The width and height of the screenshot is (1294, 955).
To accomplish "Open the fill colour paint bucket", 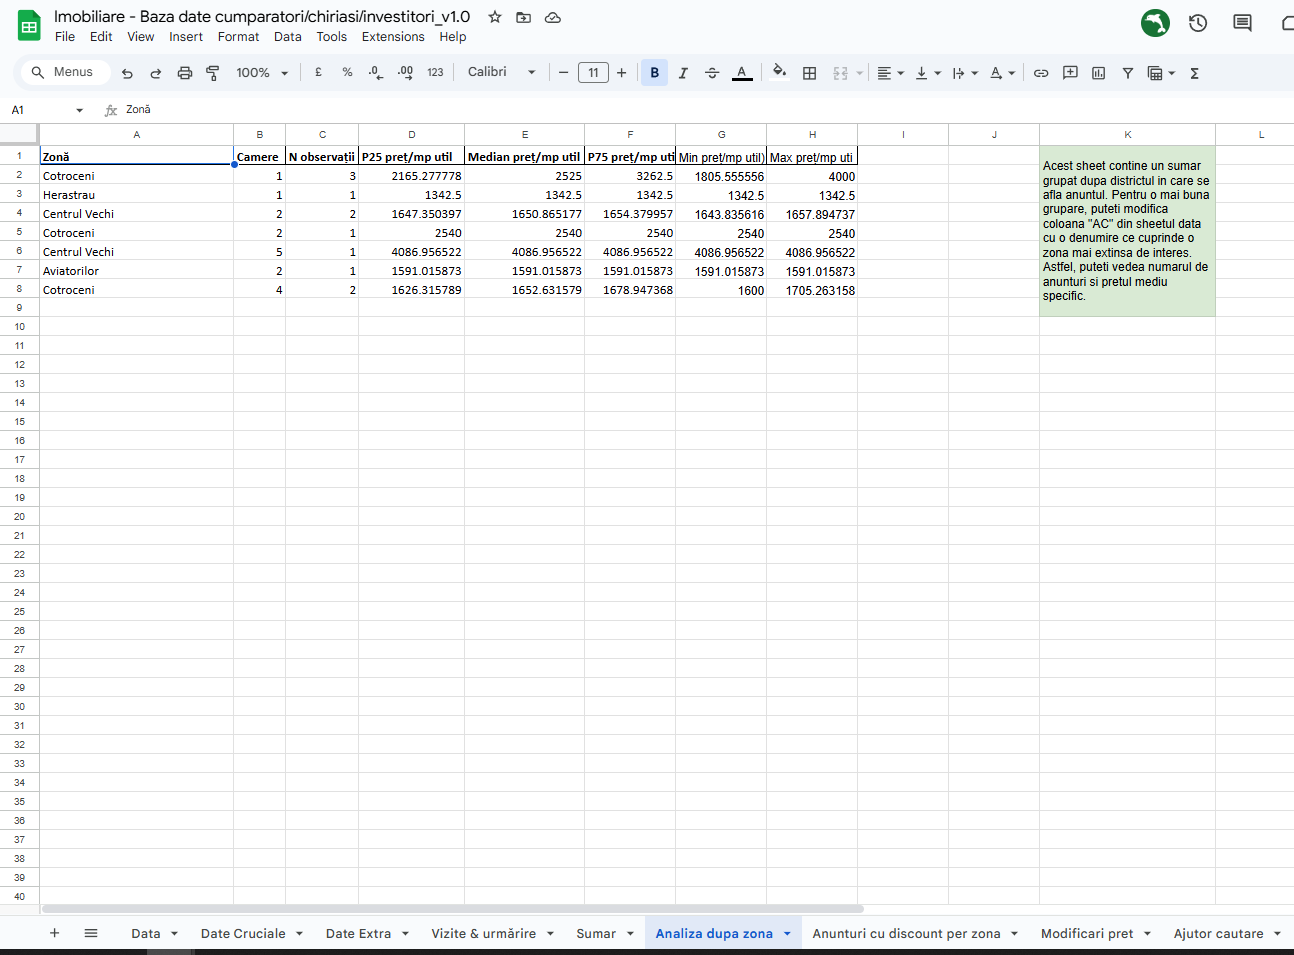I will [779, 72].
